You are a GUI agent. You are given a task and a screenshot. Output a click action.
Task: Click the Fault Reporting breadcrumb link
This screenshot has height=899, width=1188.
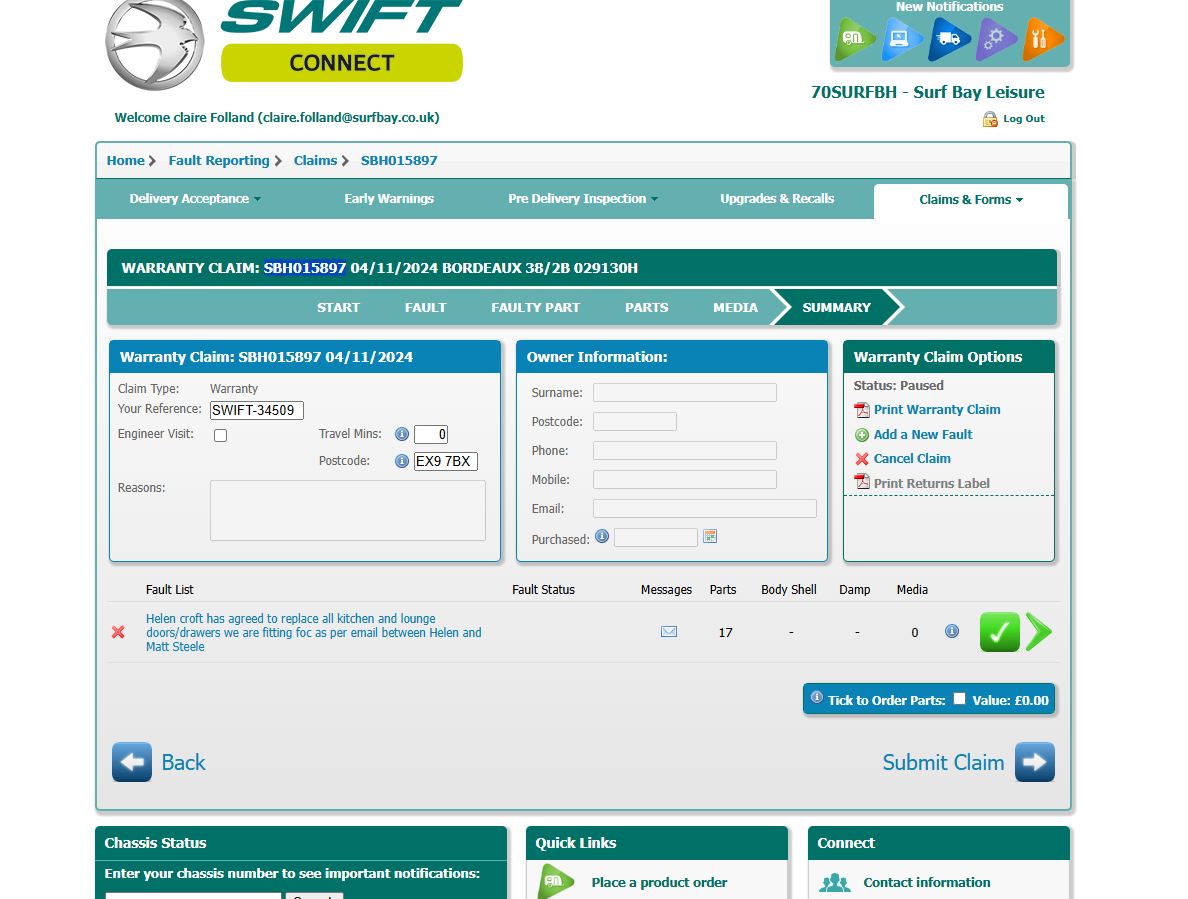pos(219,161)
